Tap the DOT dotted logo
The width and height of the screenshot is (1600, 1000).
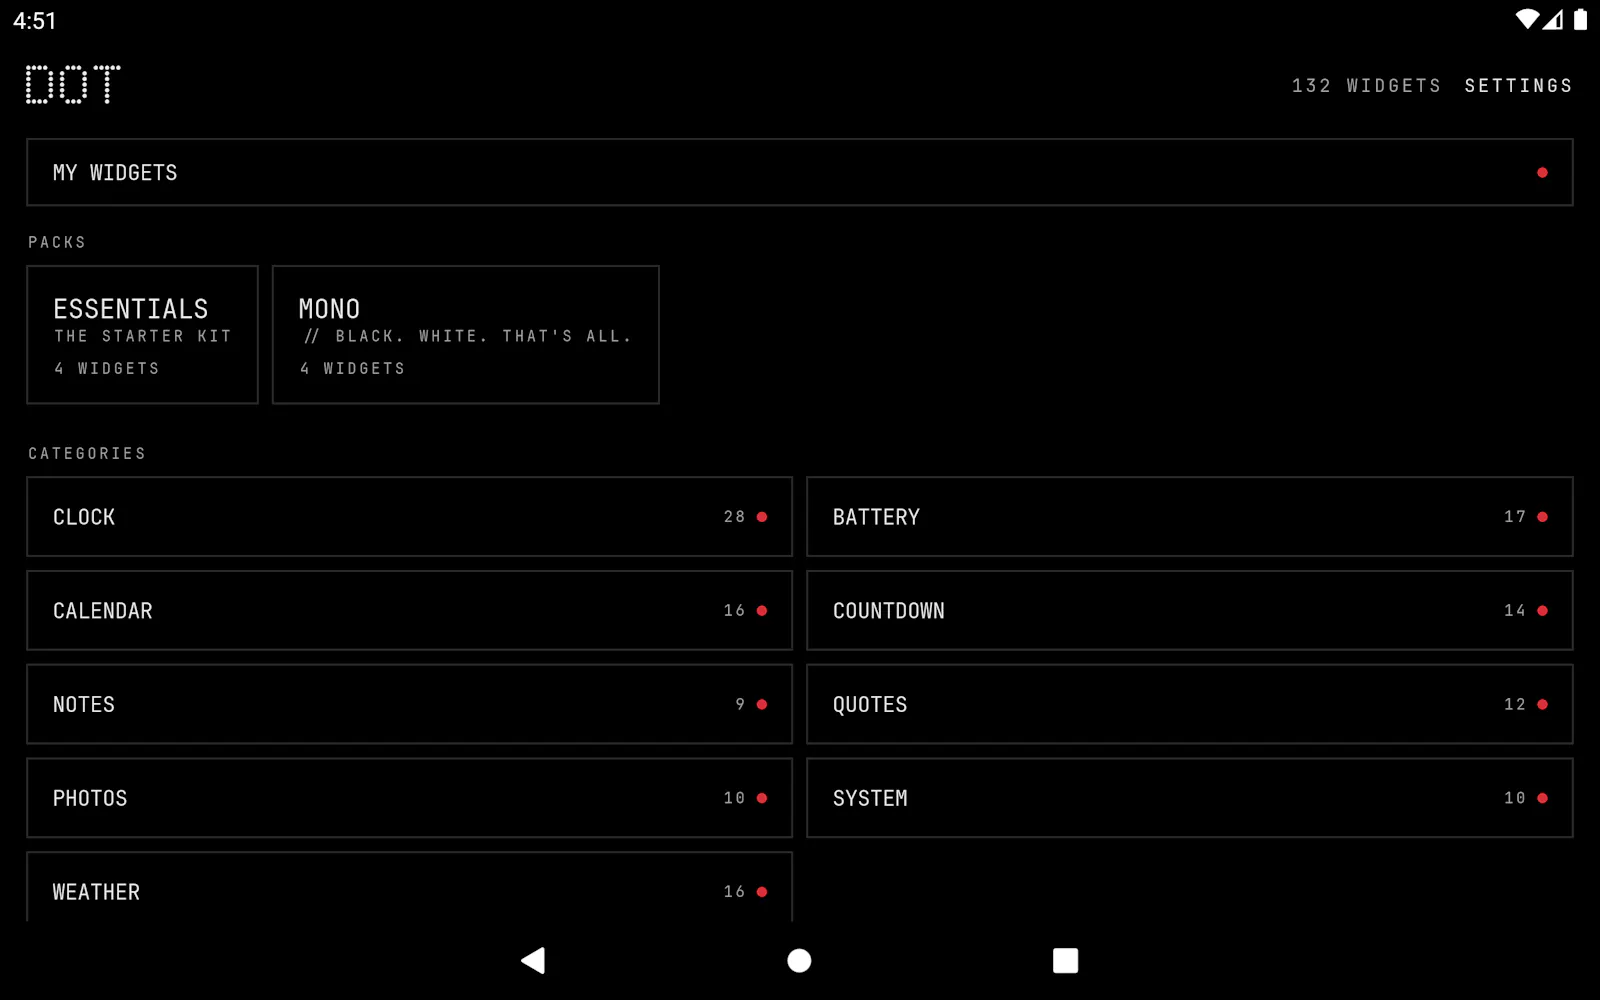(x=73, y=85)
